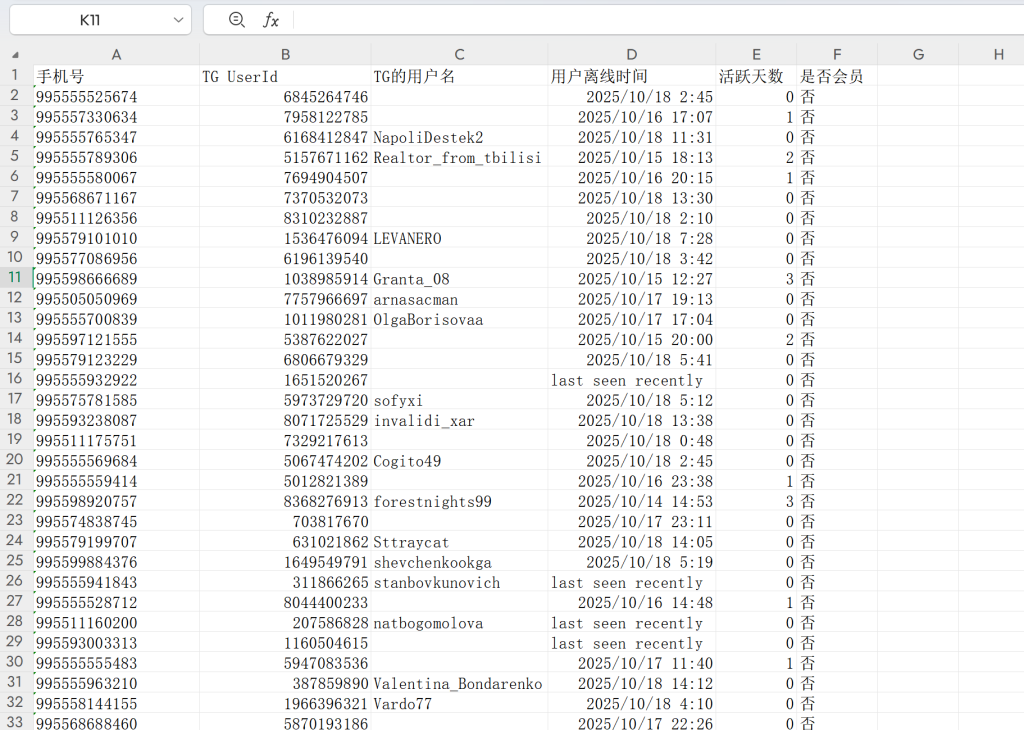Click the 活跃天数 header cell

tap(756, 76)
